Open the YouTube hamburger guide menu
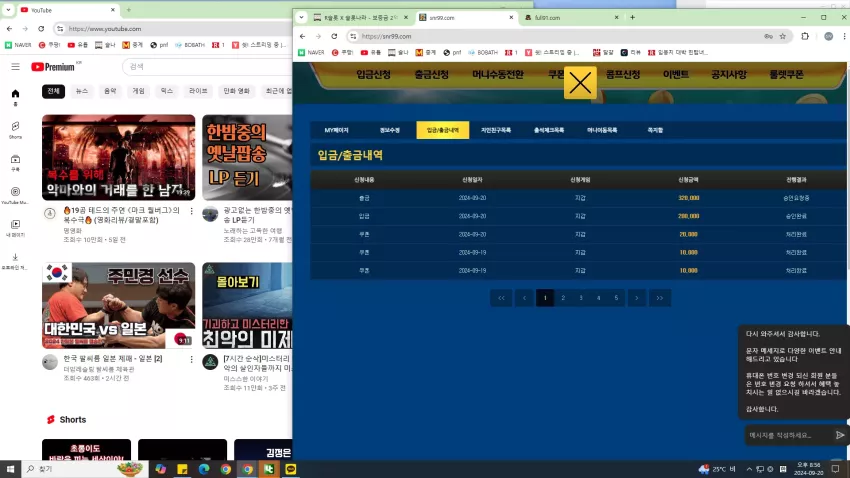Screen dimensions: 850x478 [x=15, y=67]
